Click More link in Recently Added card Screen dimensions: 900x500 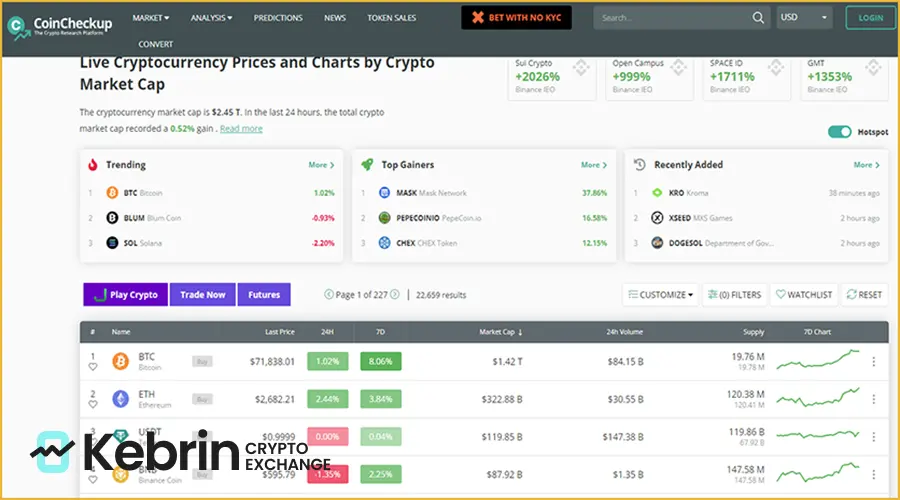pyautogui.click(x=866, y=165)
